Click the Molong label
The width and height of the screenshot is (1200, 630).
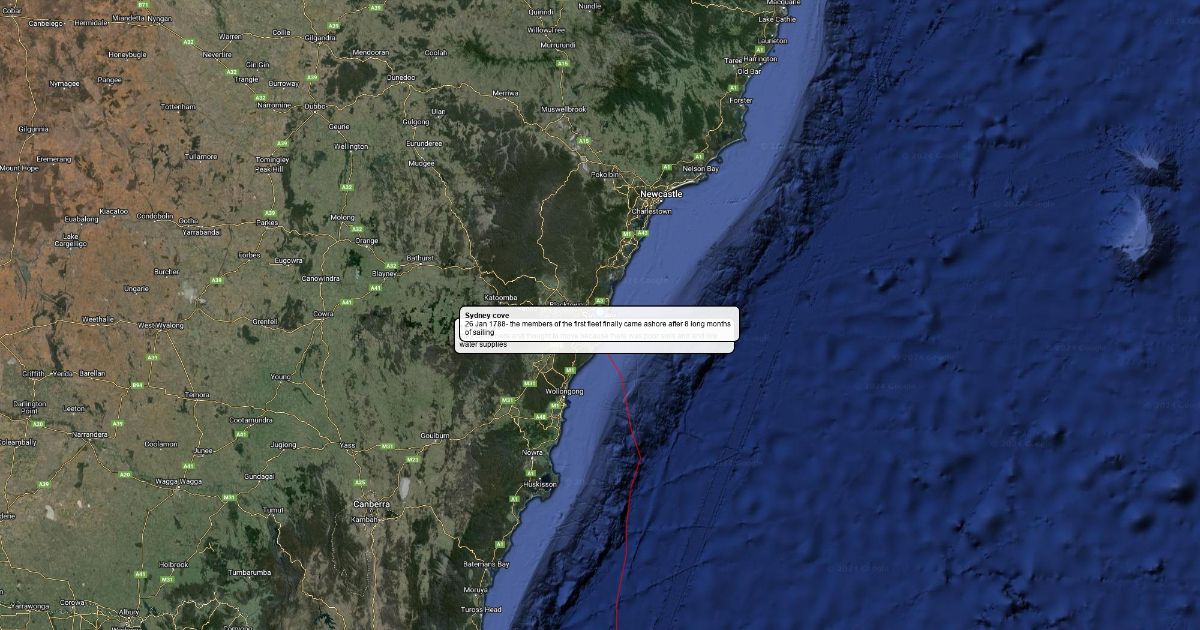pos(341,217)
